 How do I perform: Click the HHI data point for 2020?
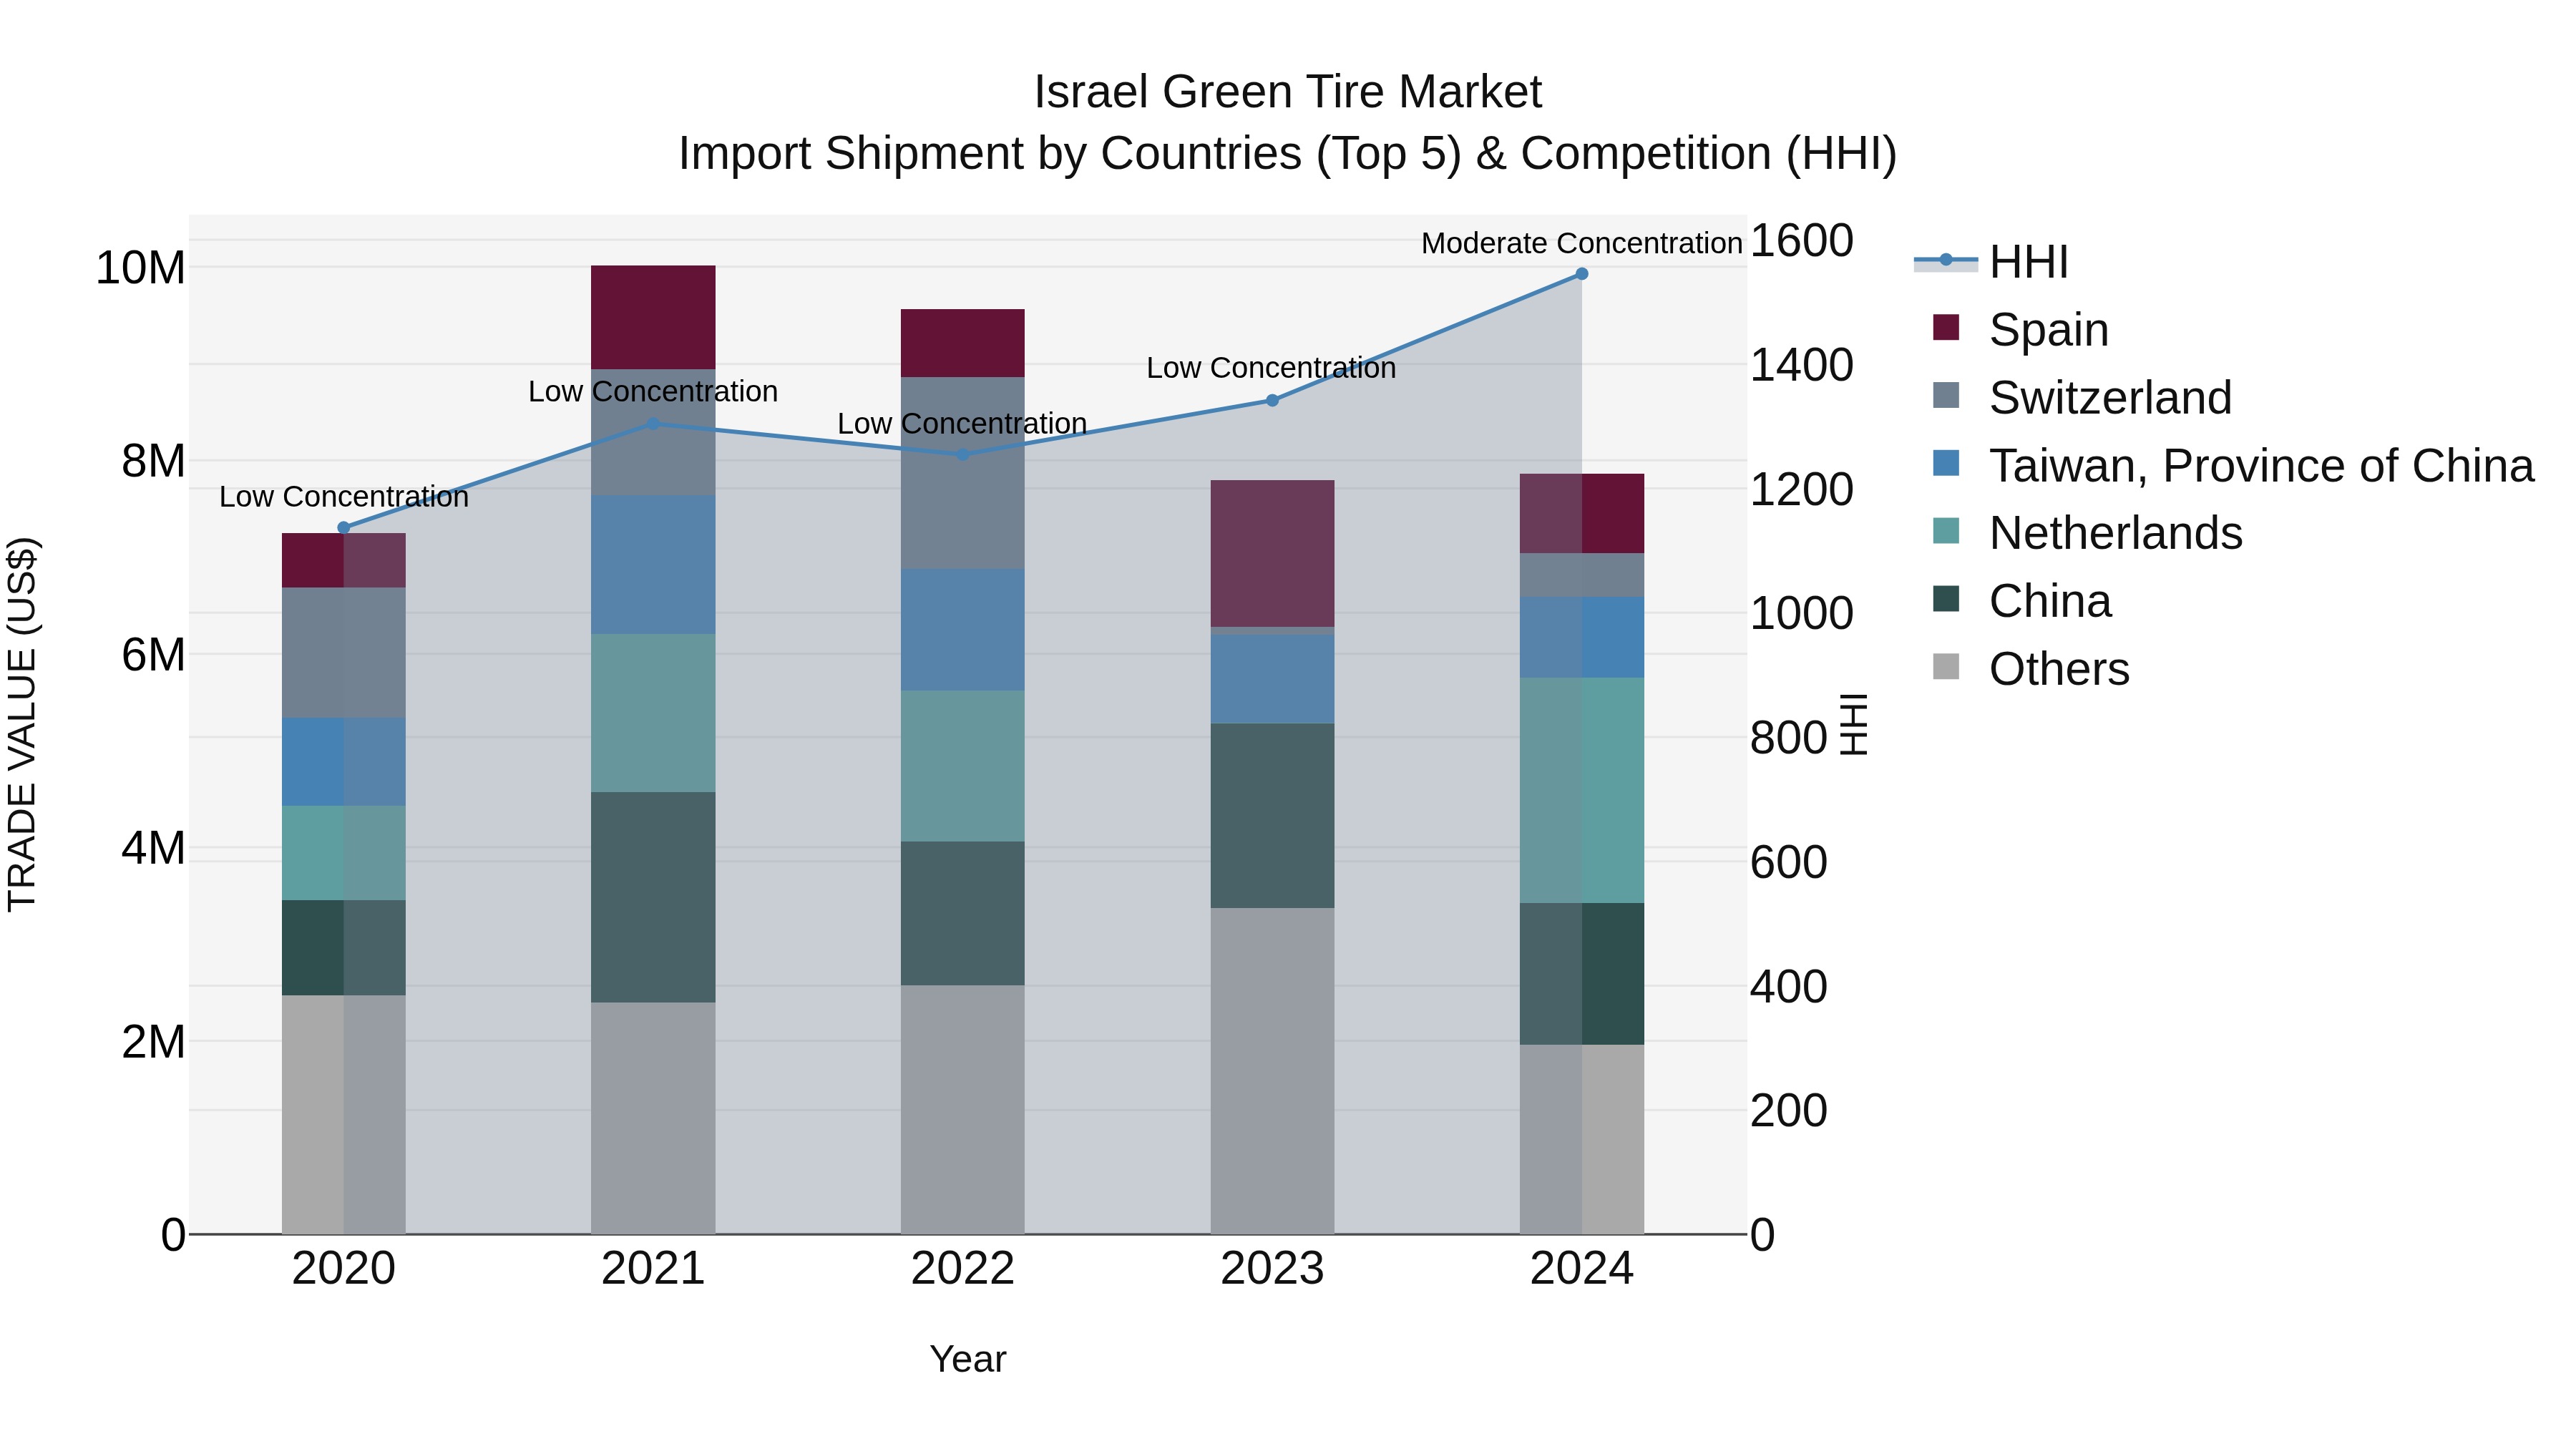point(344,528)
